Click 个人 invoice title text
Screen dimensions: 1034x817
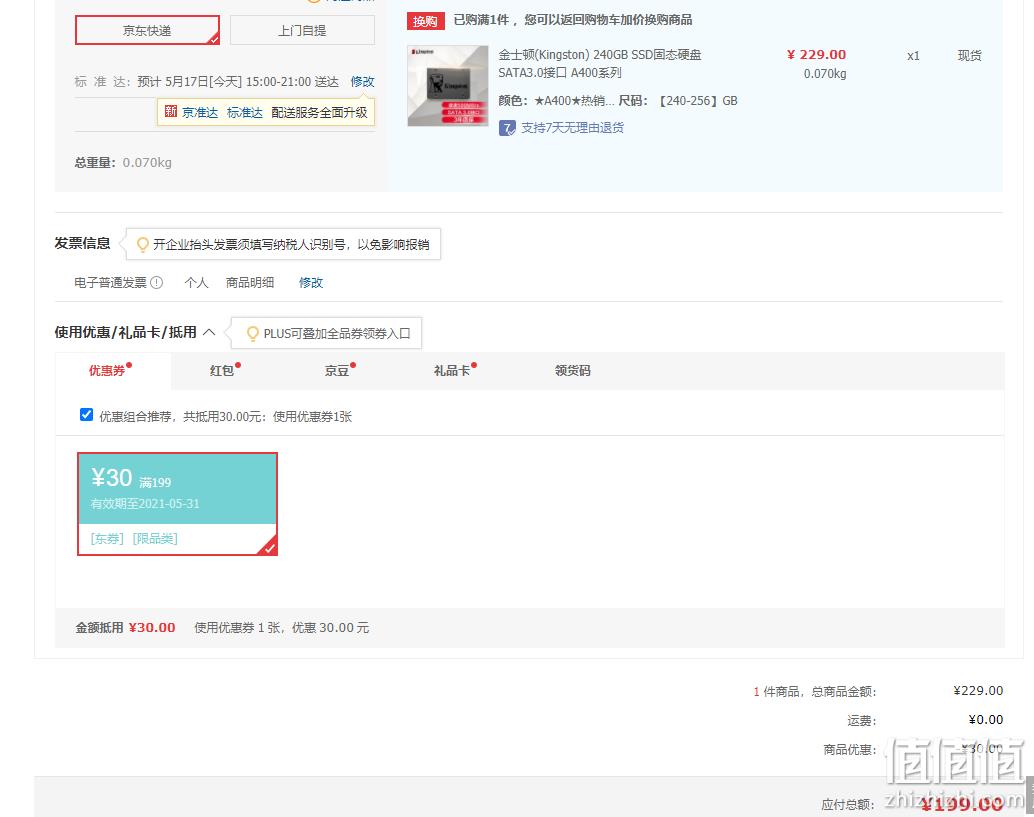click(197, 283)
